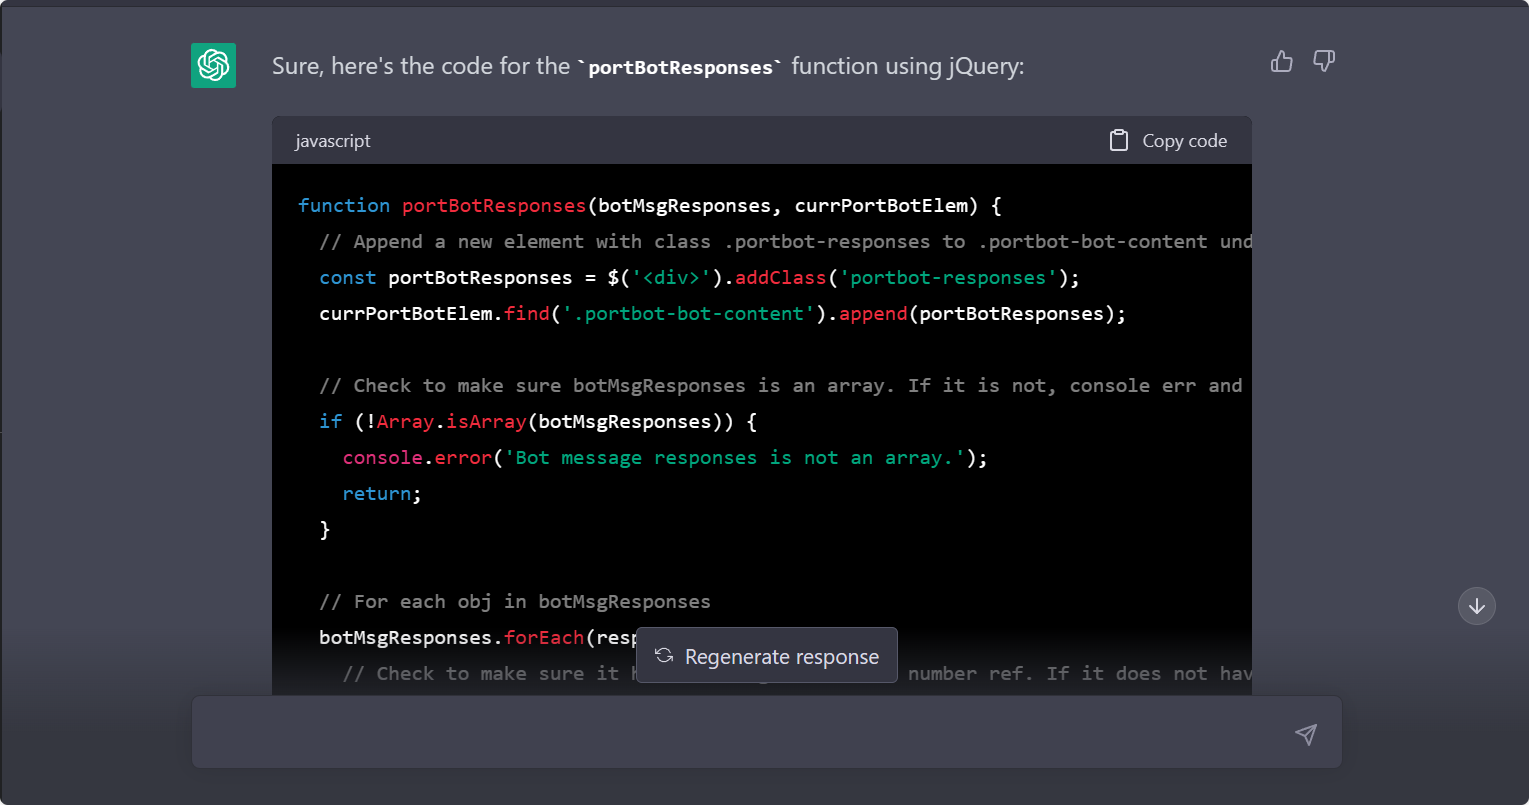Click the console.error code line
The width and height of the screenshot is (1529, 805).
pos(665,457)
